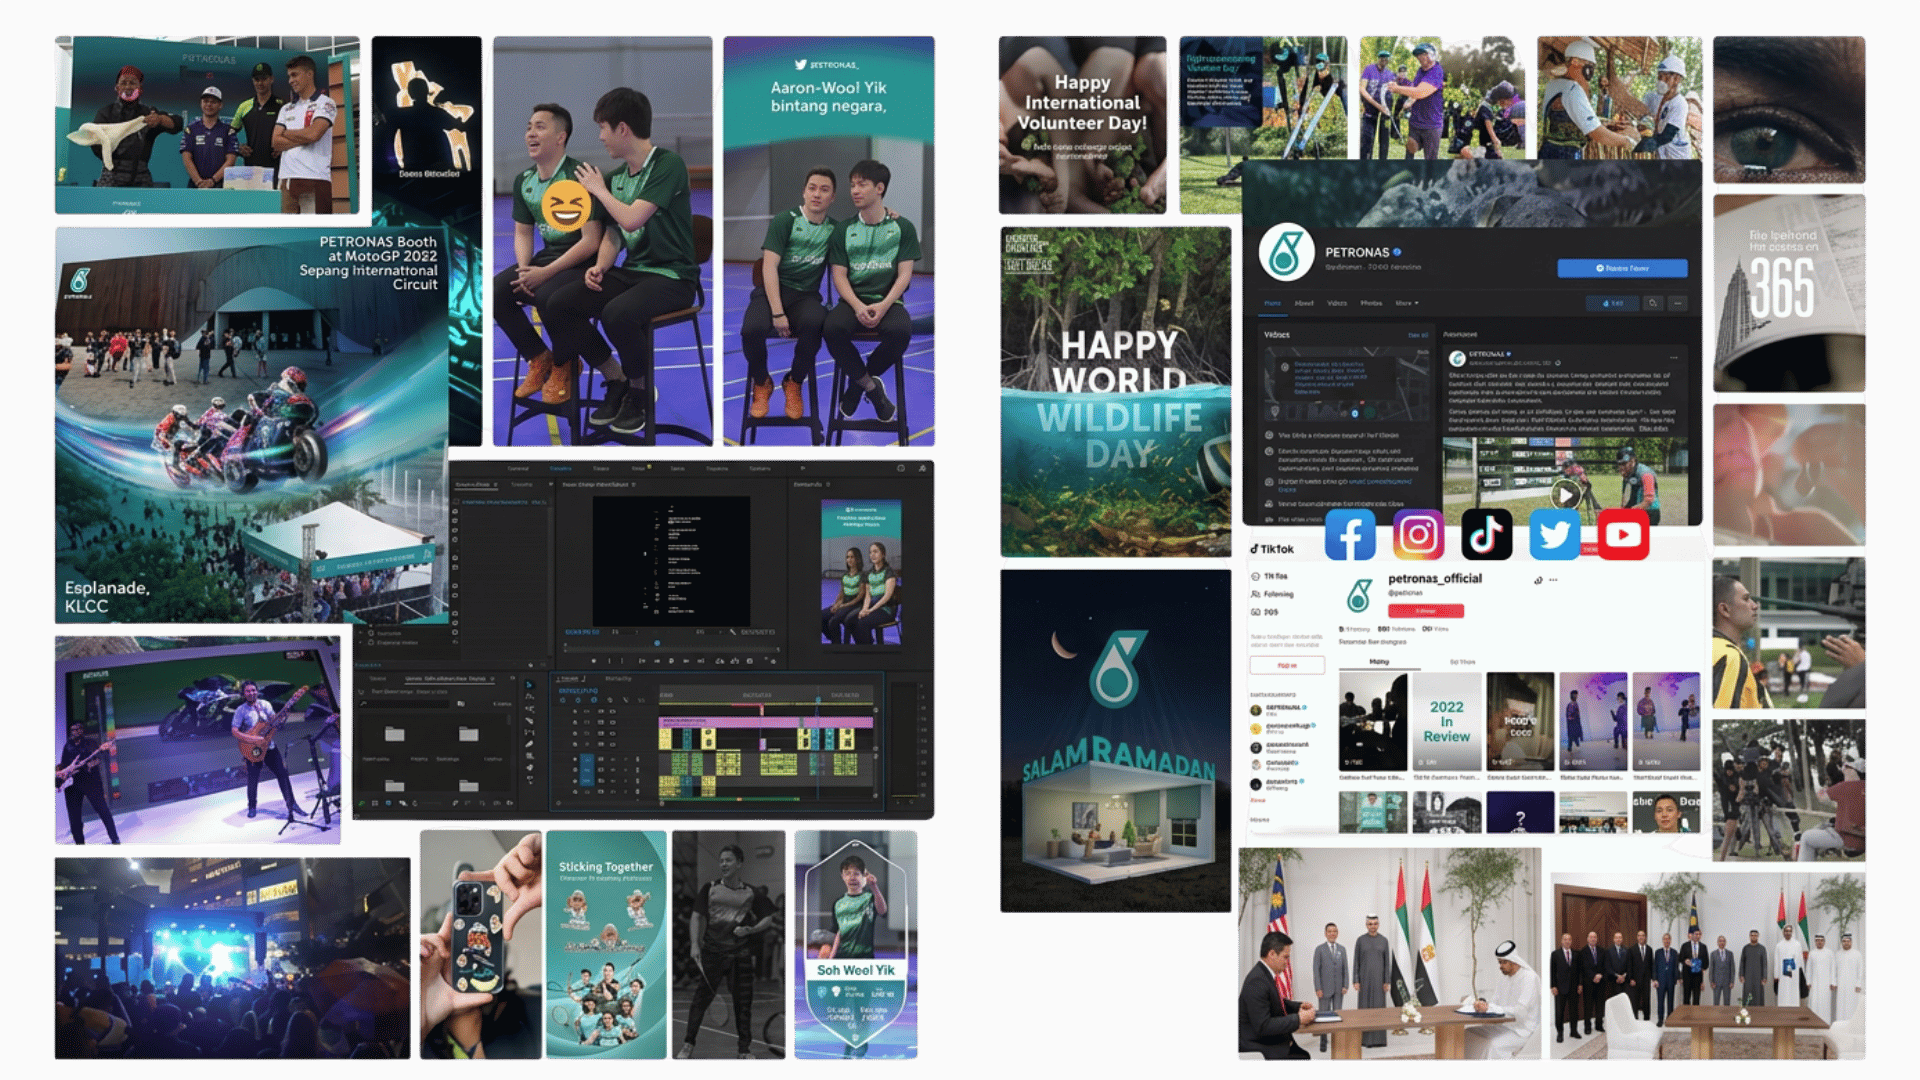Click the share icon beside petronas_official

pos(1538,580)
